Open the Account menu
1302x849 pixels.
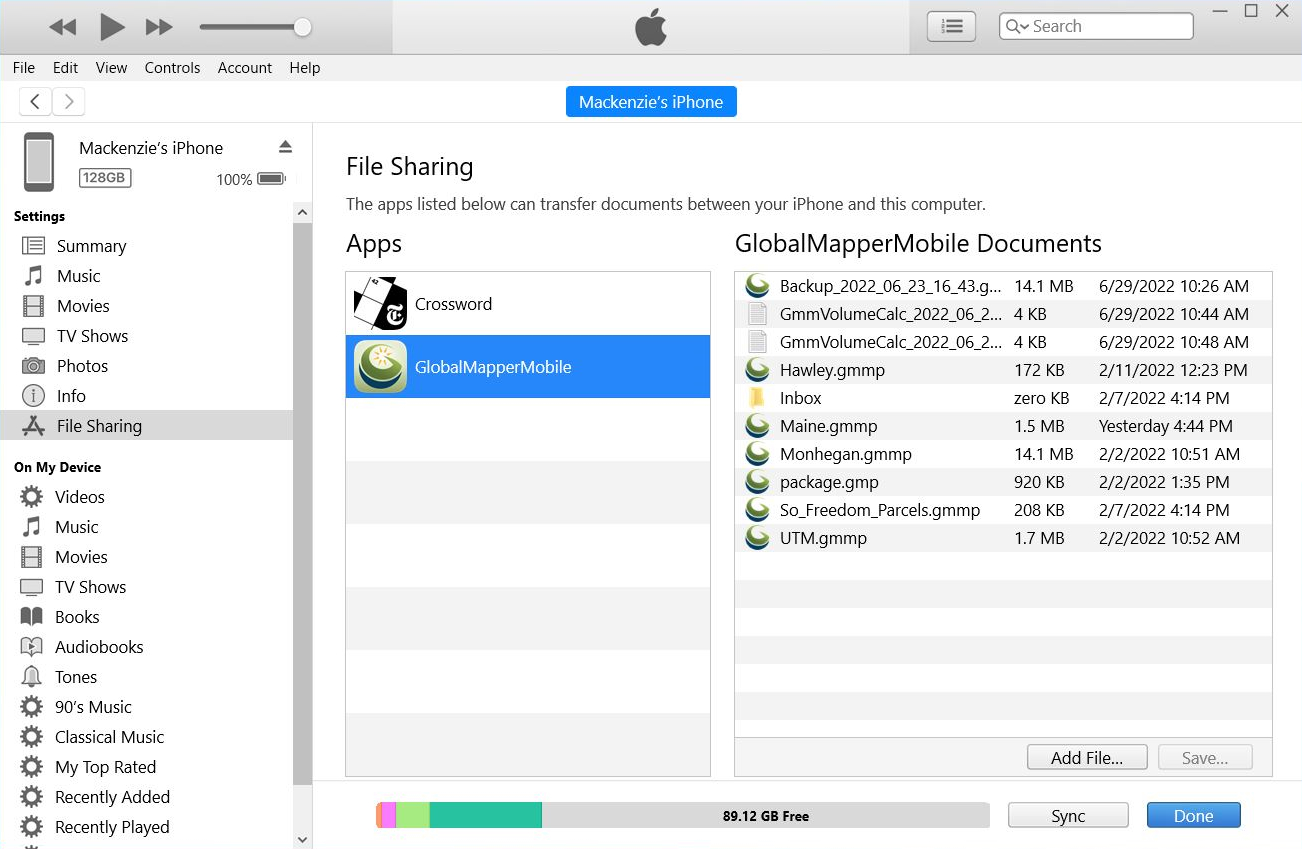245,68
